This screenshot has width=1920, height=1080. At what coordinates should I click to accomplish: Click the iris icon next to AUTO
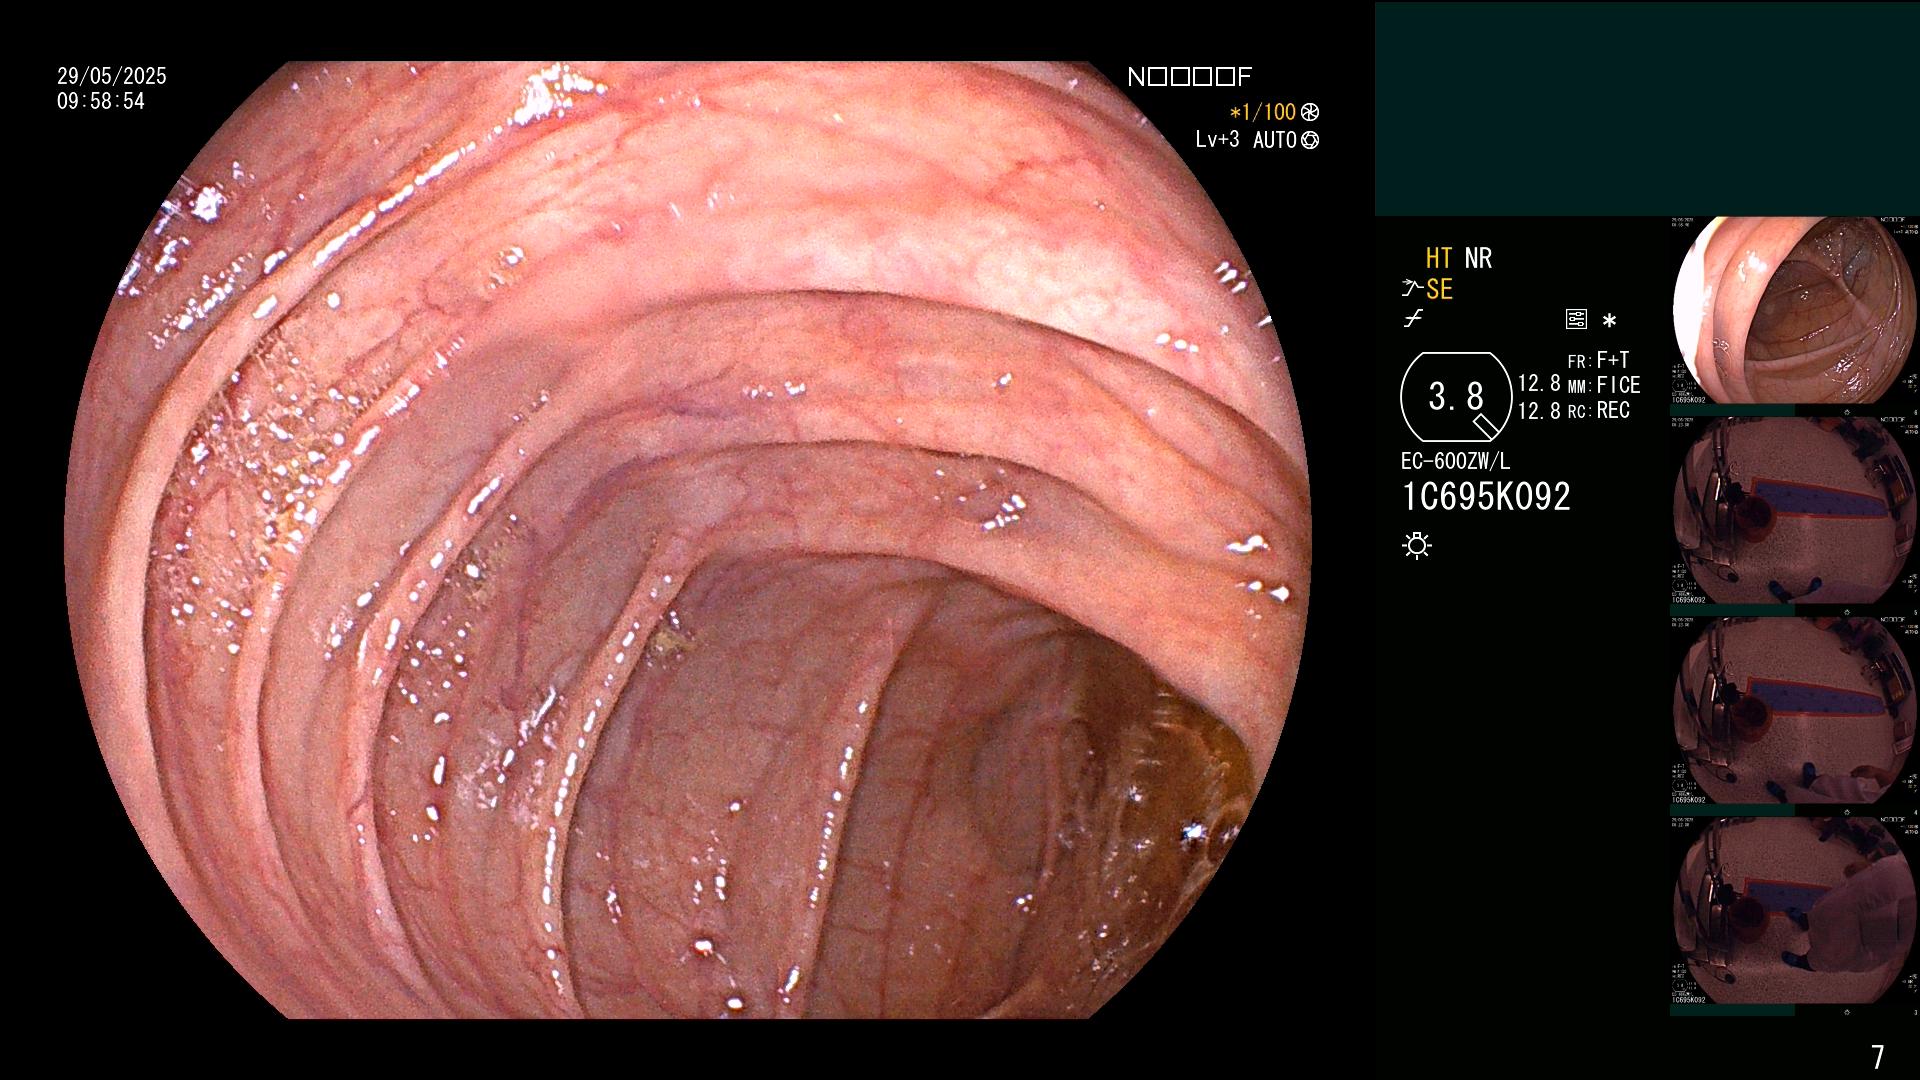(1310, 140)
